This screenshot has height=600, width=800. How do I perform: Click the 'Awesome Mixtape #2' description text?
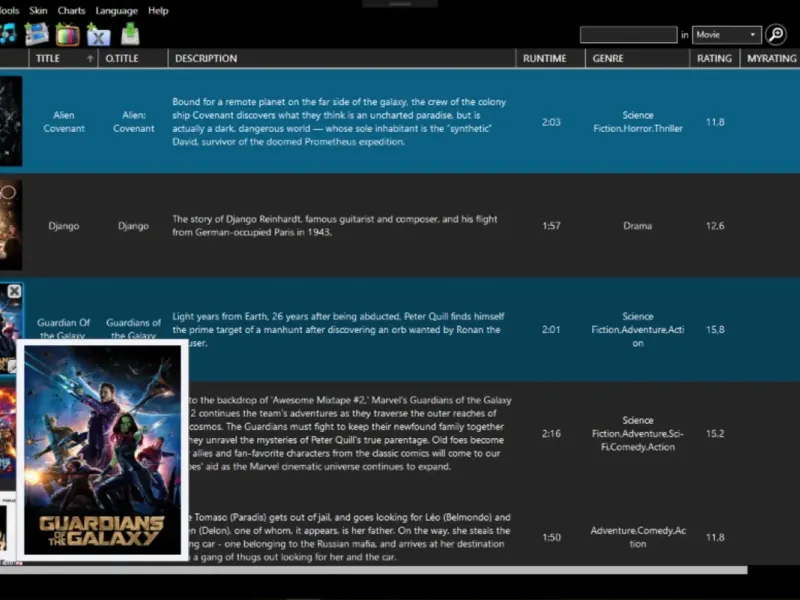(350, 433)
